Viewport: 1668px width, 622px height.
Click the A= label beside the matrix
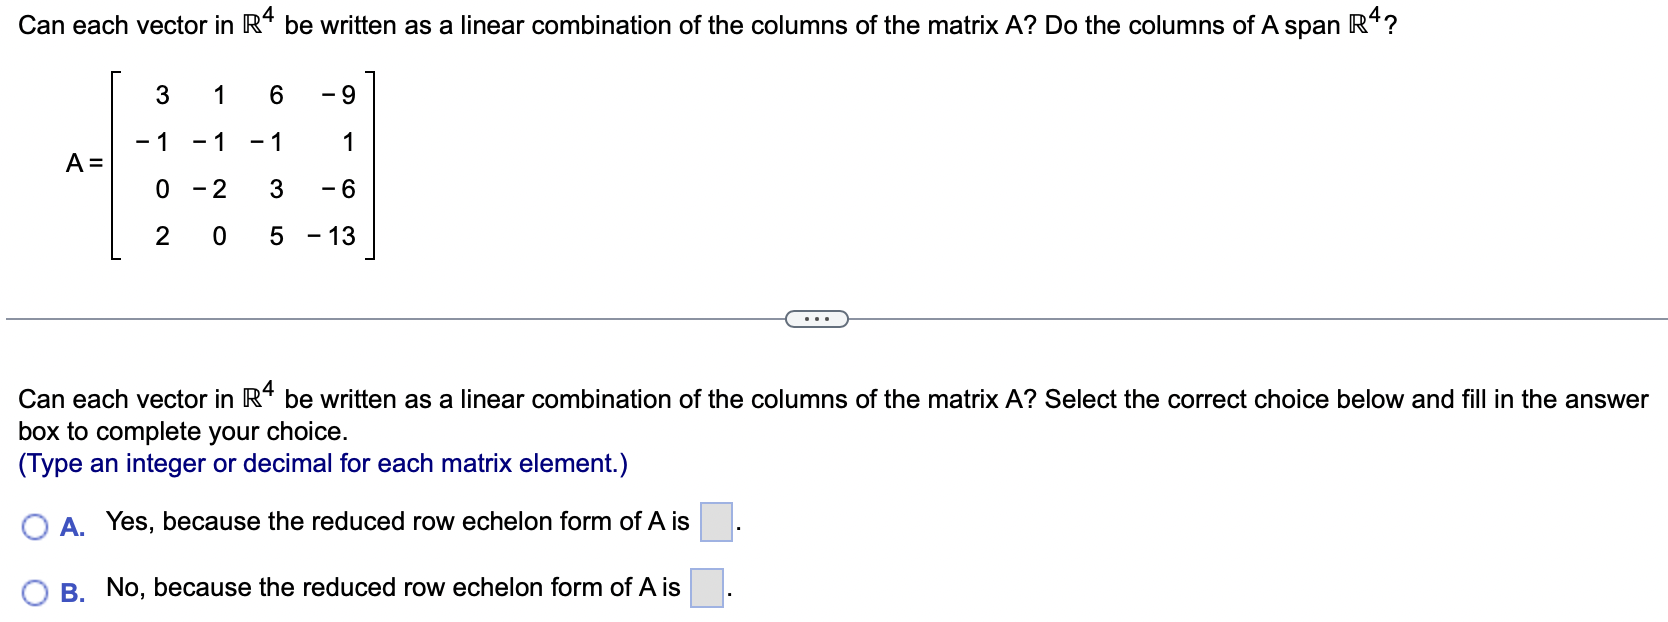point(84,162)
